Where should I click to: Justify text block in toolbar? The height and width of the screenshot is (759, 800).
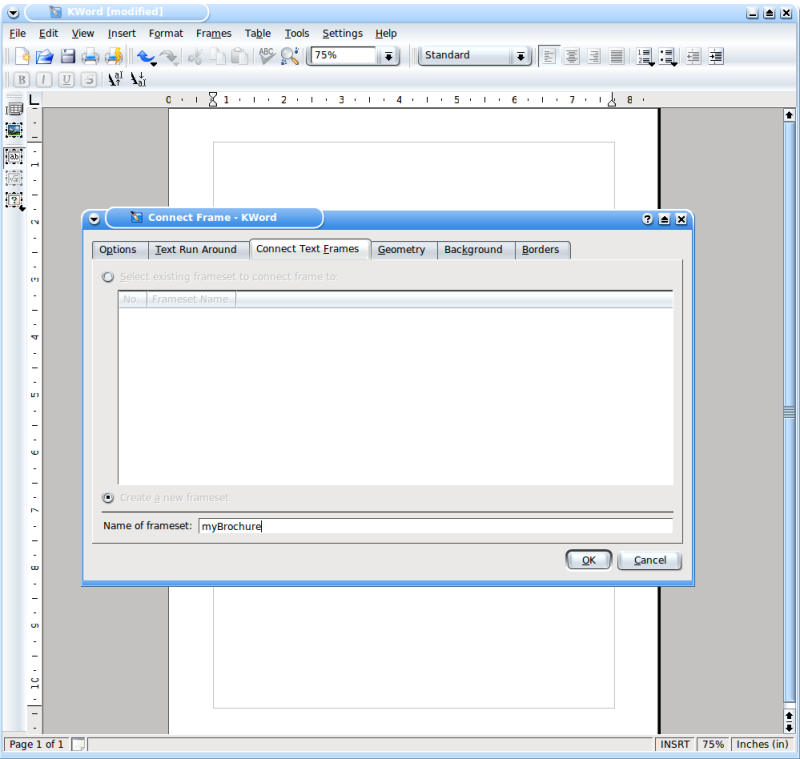click(x=616, y=56)
